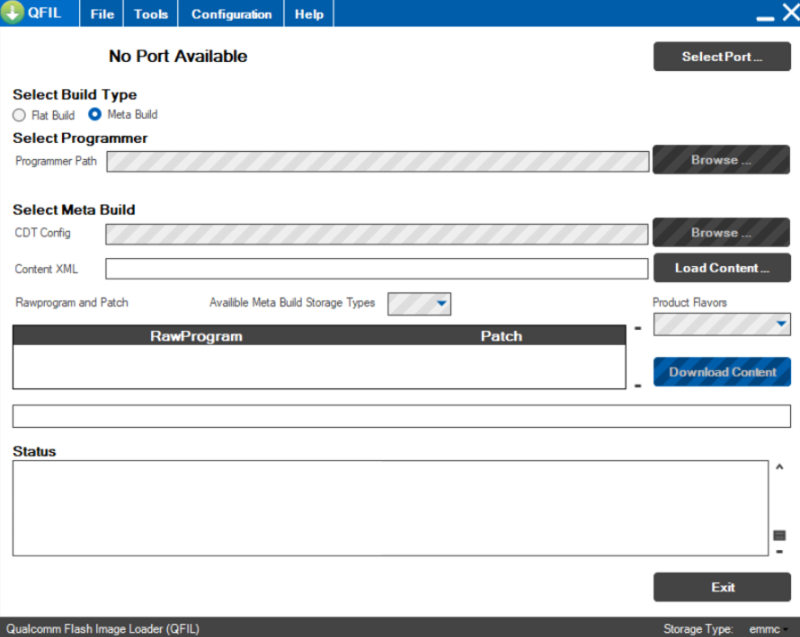Click the Status scroll up arrow
Viewport: 800px width, 637px height.
coord(779,467)
